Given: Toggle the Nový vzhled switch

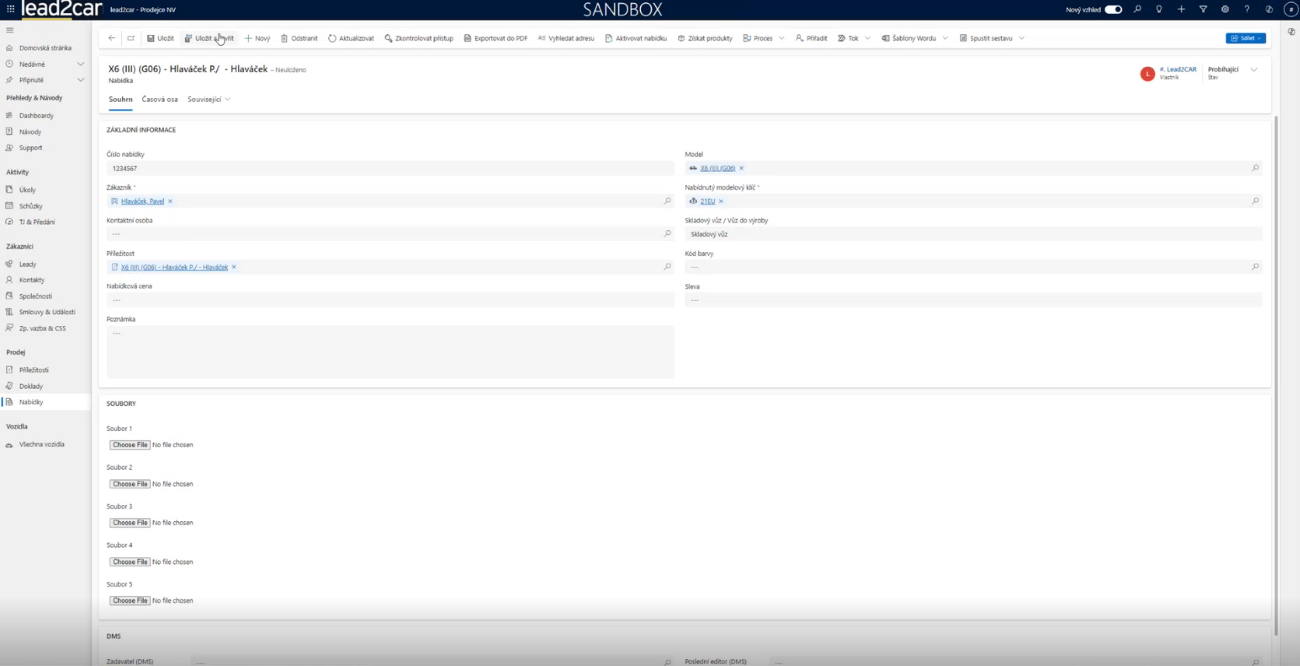Looking at the screenshot, I should [1113, 9].
